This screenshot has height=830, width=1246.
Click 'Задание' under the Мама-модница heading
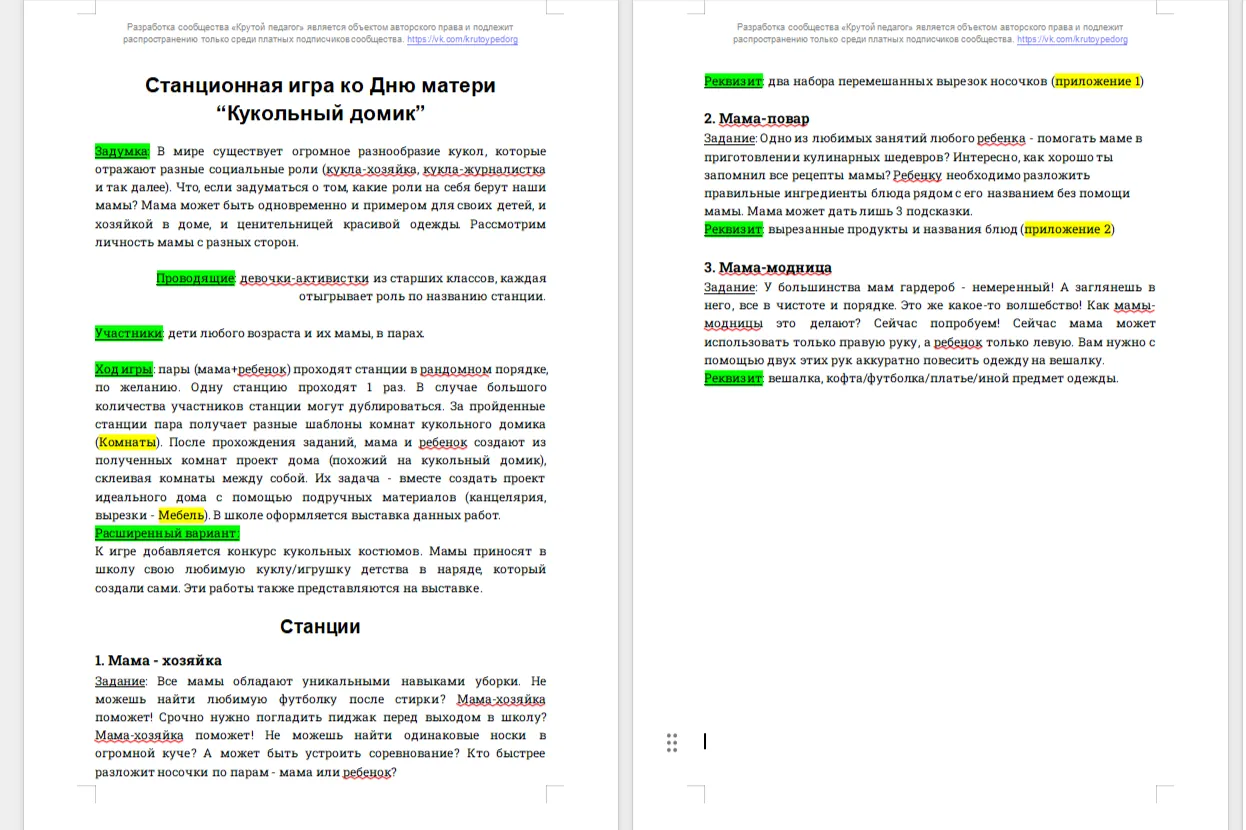729,287
